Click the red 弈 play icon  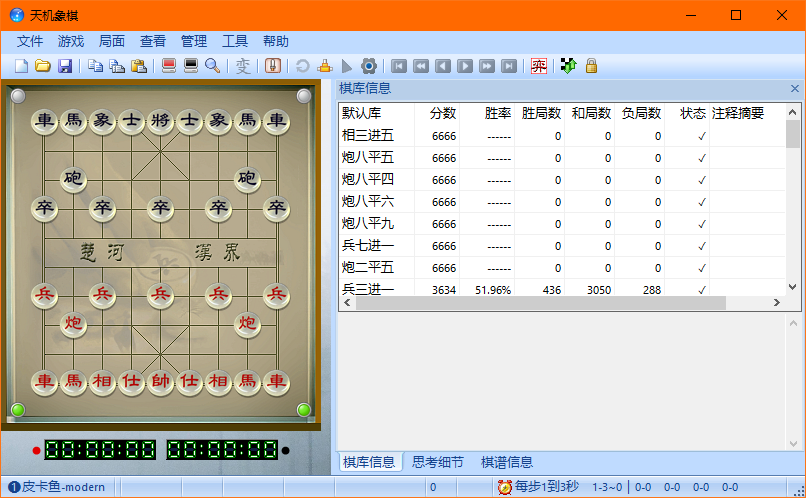pyautogui.click(x=539, y=66)
